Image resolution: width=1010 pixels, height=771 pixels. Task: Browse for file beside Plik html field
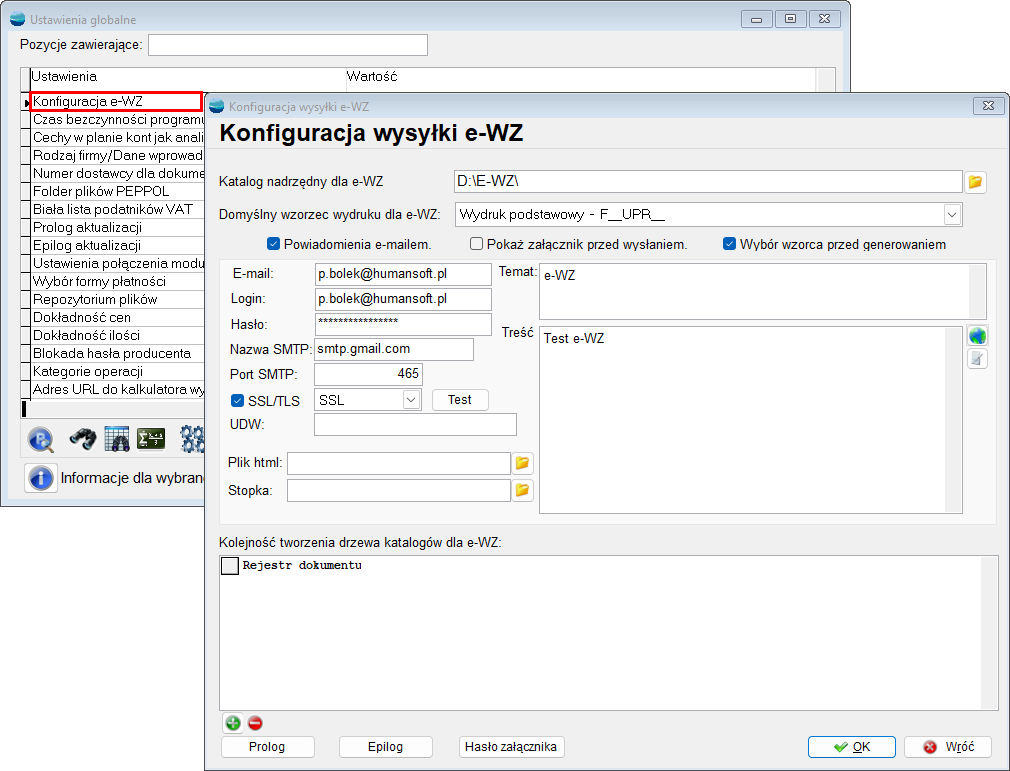(523, 463)
